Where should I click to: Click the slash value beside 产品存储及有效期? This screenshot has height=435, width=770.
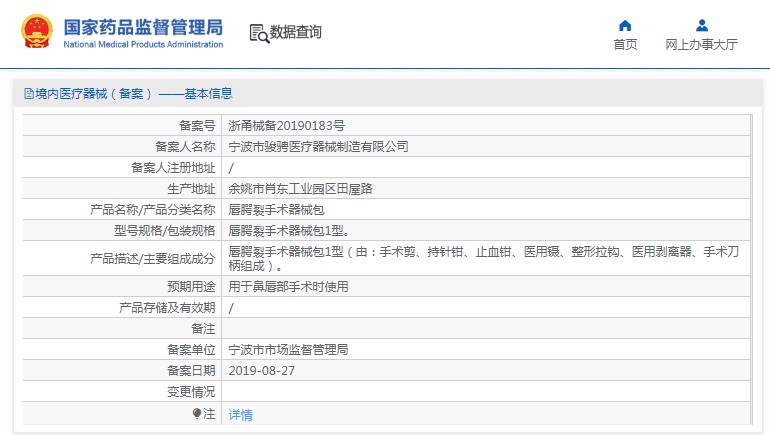[x=231, y=308]
